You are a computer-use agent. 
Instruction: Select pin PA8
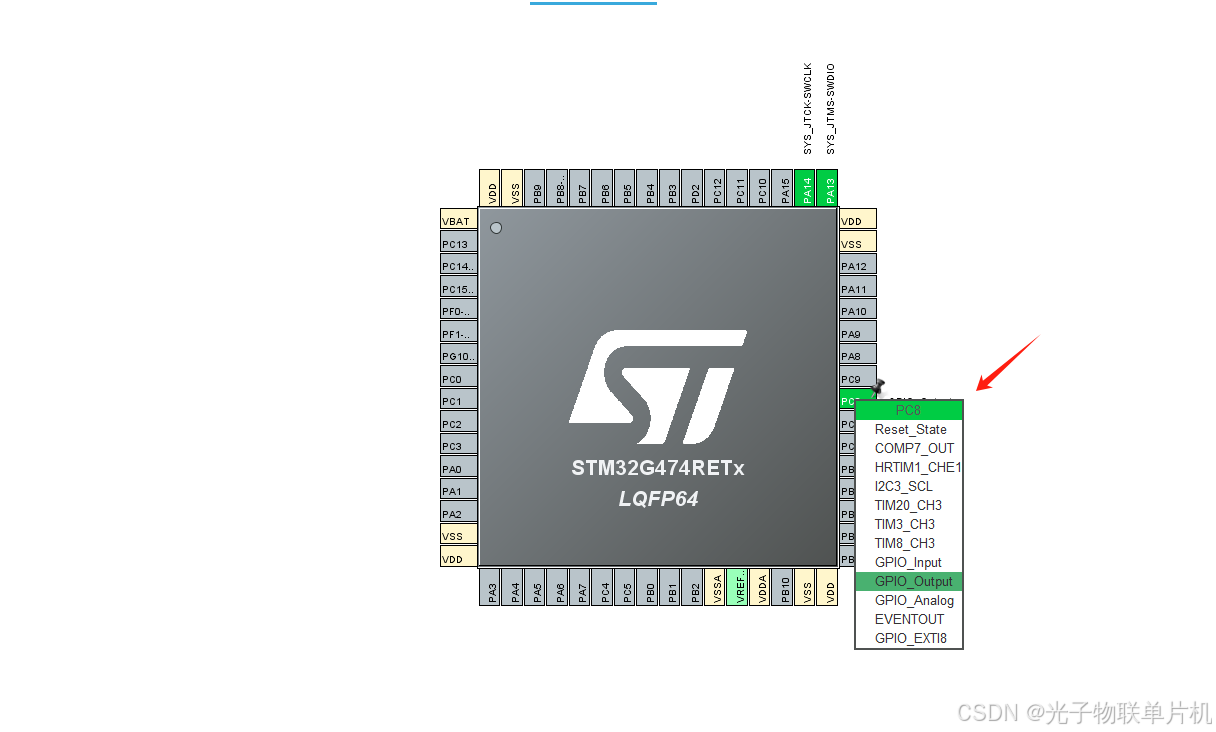858,356
